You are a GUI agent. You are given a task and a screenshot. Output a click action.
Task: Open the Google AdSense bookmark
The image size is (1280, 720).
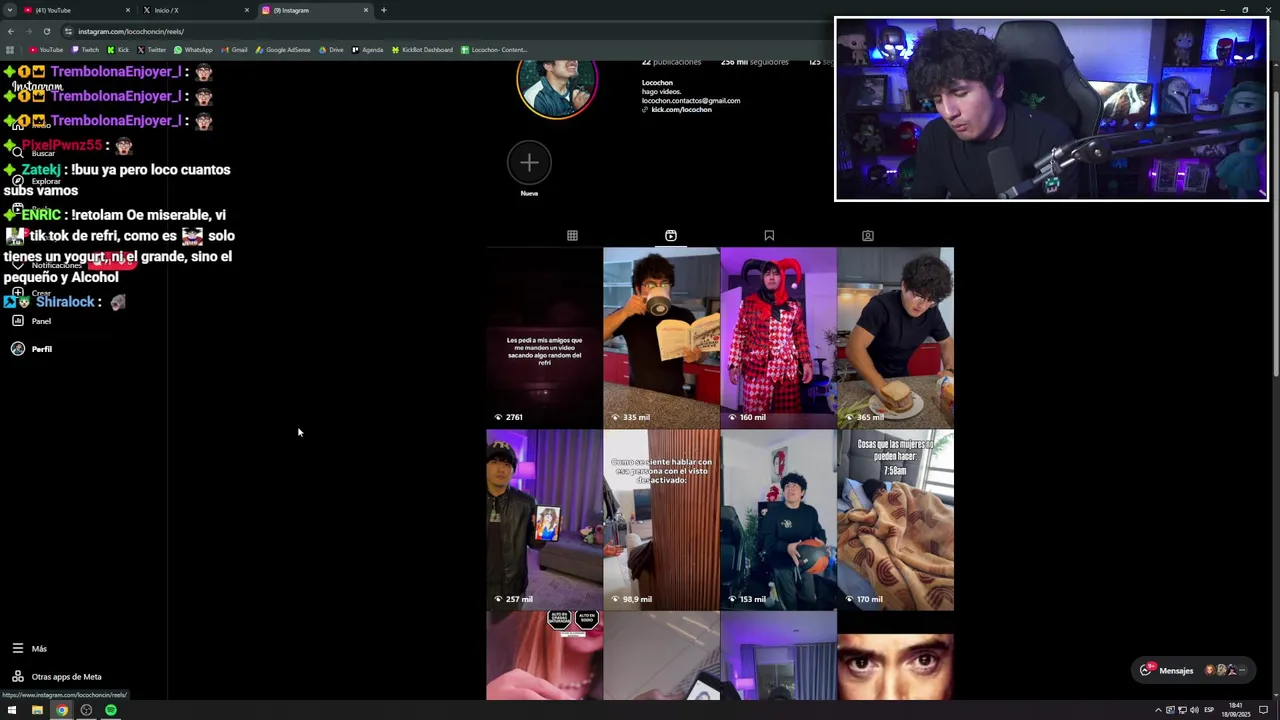(x=283, y=50)
